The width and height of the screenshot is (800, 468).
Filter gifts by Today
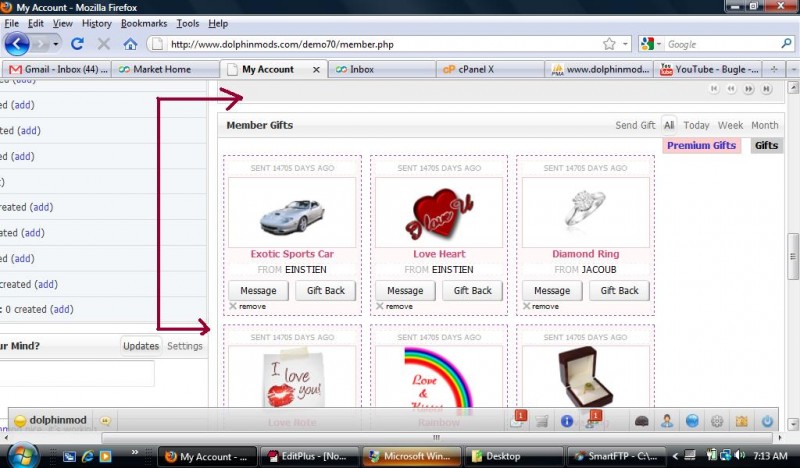click(696, 125)
